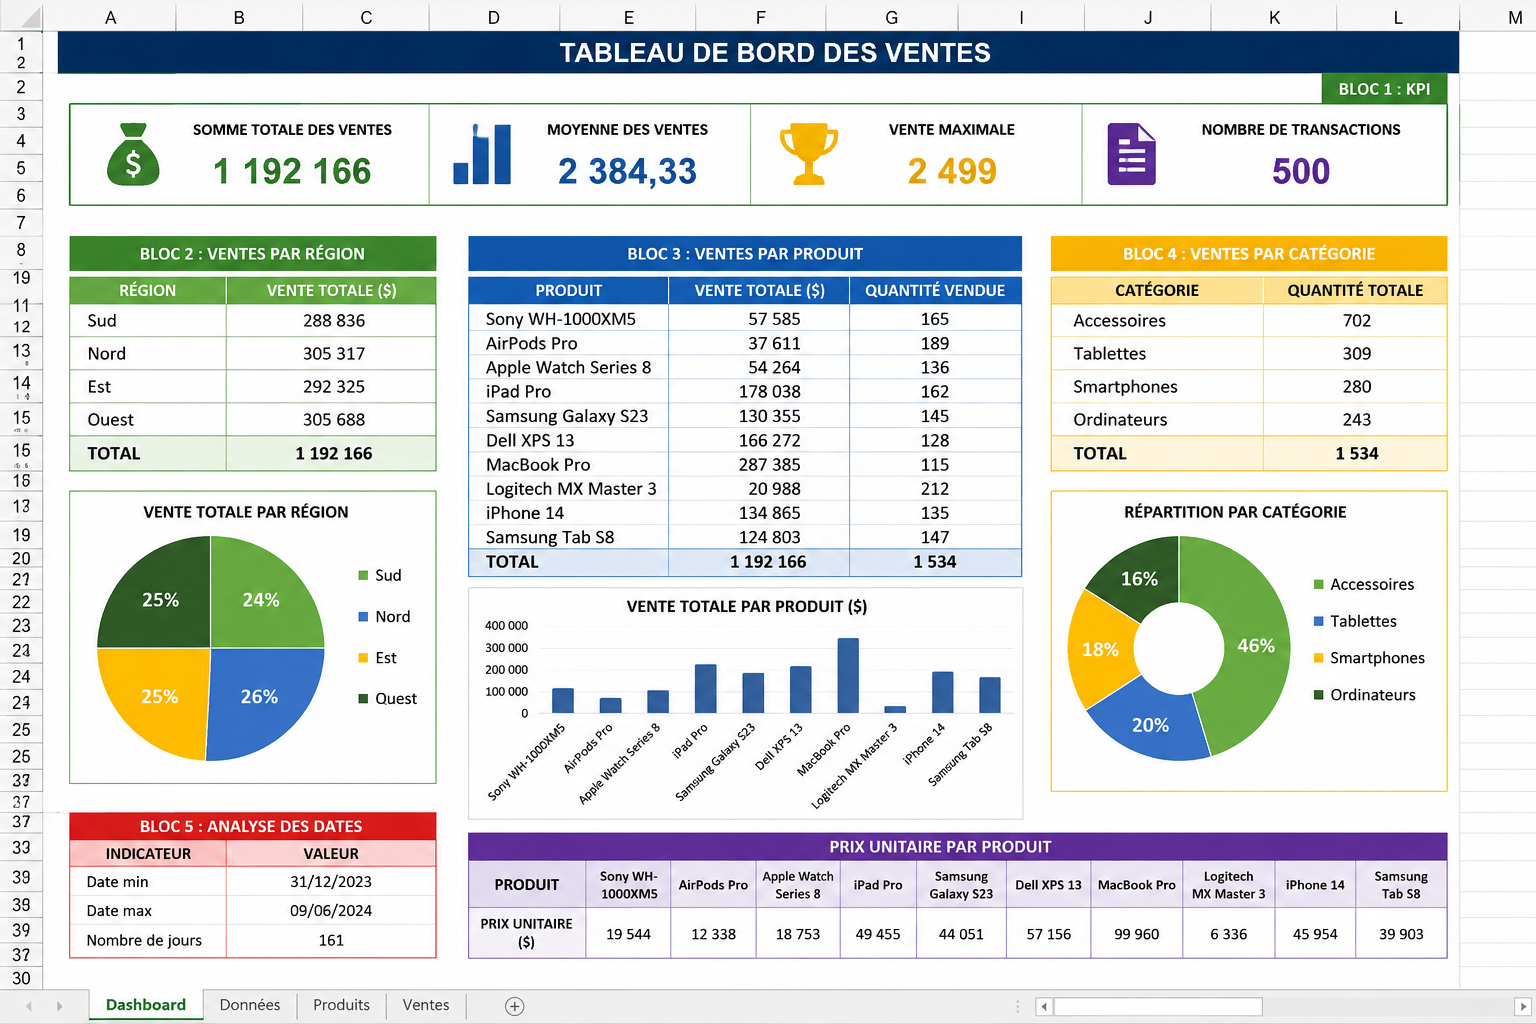Click the 'BLOC 5 : ANALYSE DES DATES' header
This screenshot has height=1024, width=1536.
[x=252, y=827]
